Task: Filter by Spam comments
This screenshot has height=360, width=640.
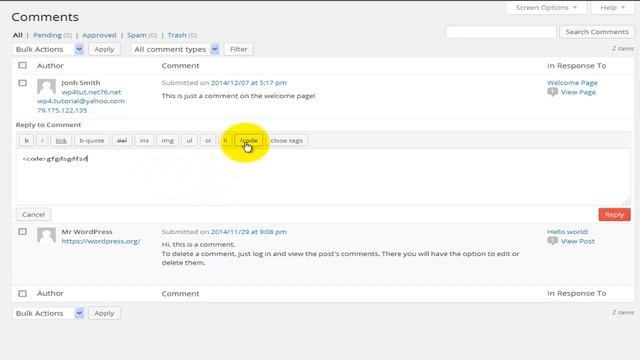Action: (137, 35)
